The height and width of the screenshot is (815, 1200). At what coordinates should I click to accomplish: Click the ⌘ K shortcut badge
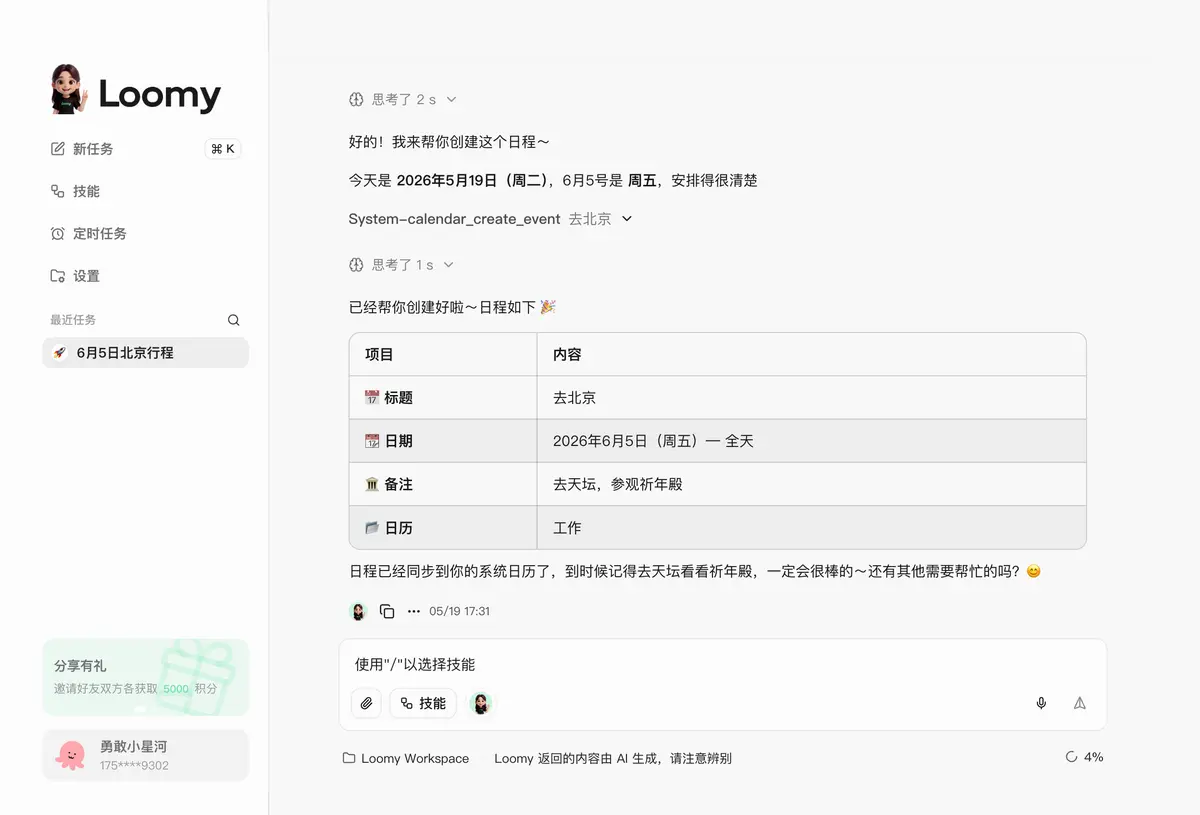pyautogui.click(x=223, y=149)
